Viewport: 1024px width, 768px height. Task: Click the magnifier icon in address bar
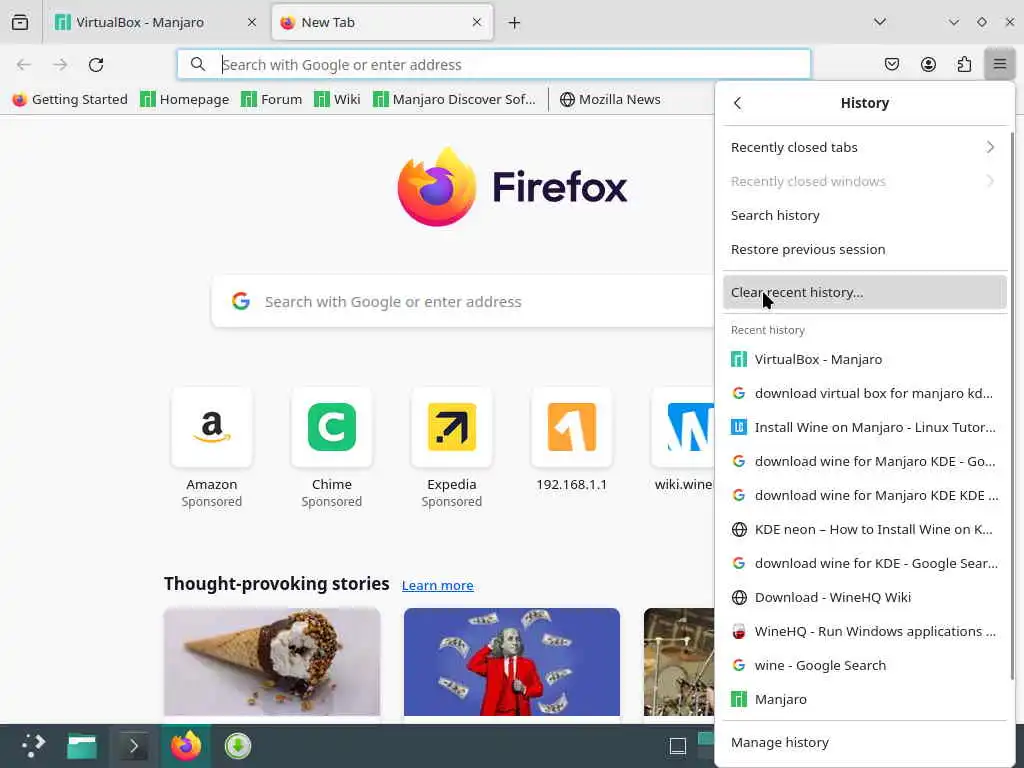pos(197,64)
